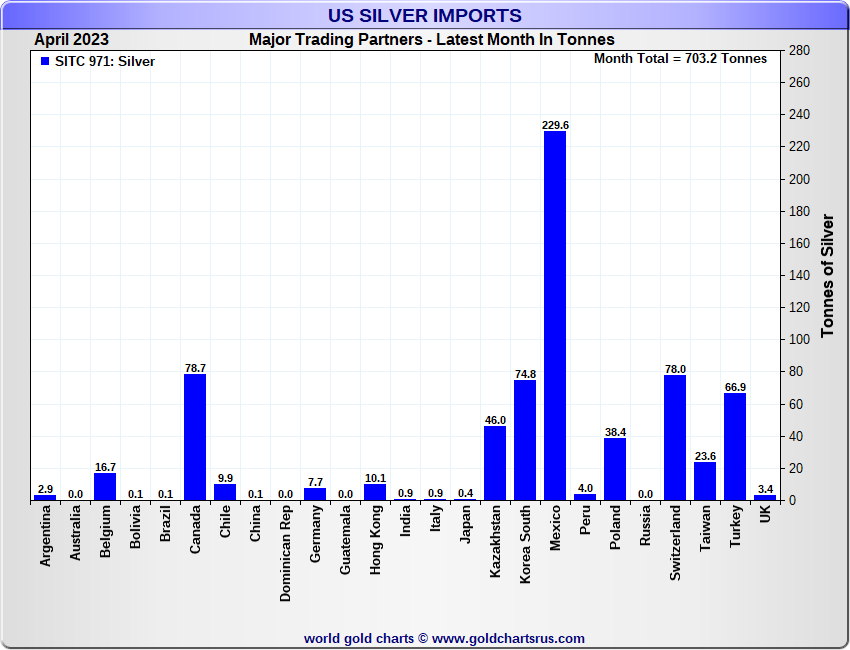Click the 280 value on the y-axis

pos(799,50)
